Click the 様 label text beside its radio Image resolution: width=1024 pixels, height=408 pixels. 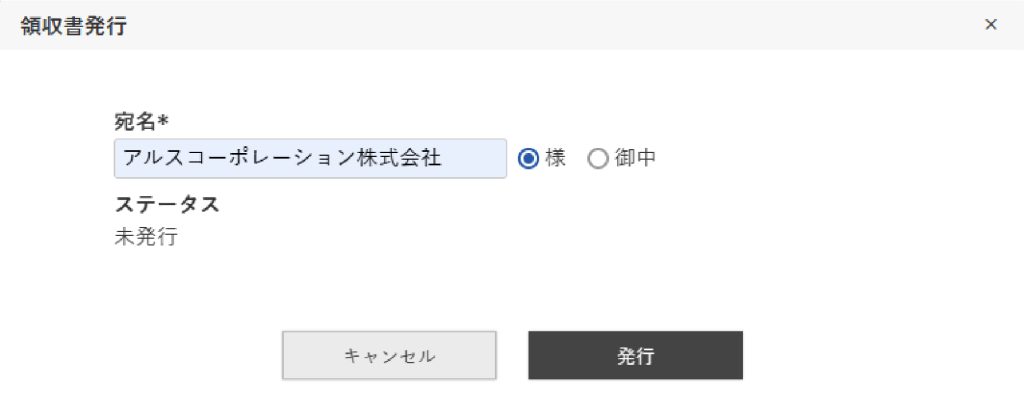[x=555, y=158]
